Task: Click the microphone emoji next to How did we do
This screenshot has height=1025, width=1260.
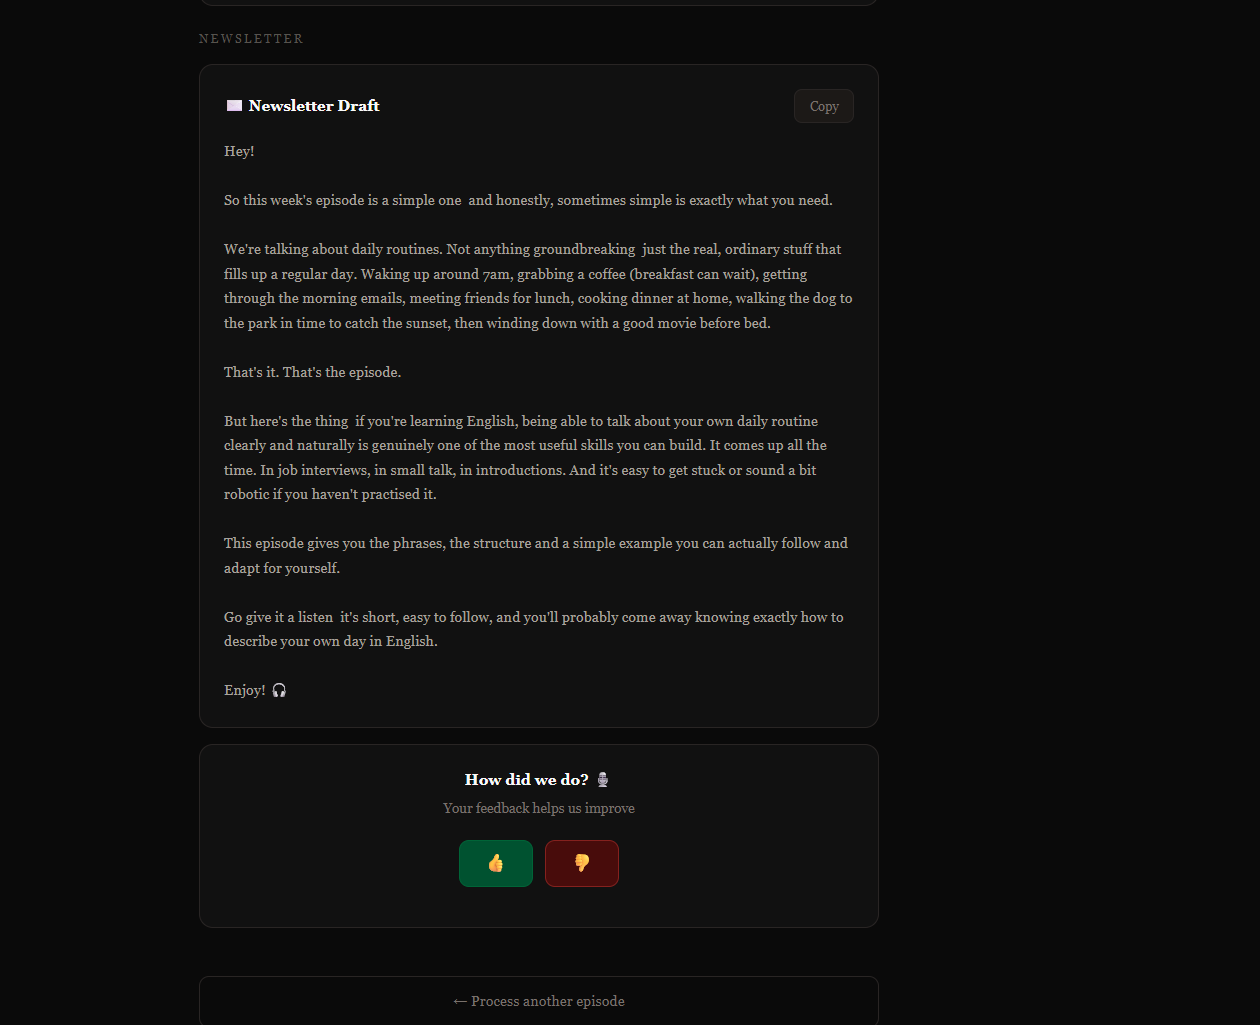Action: coord(602,779)
